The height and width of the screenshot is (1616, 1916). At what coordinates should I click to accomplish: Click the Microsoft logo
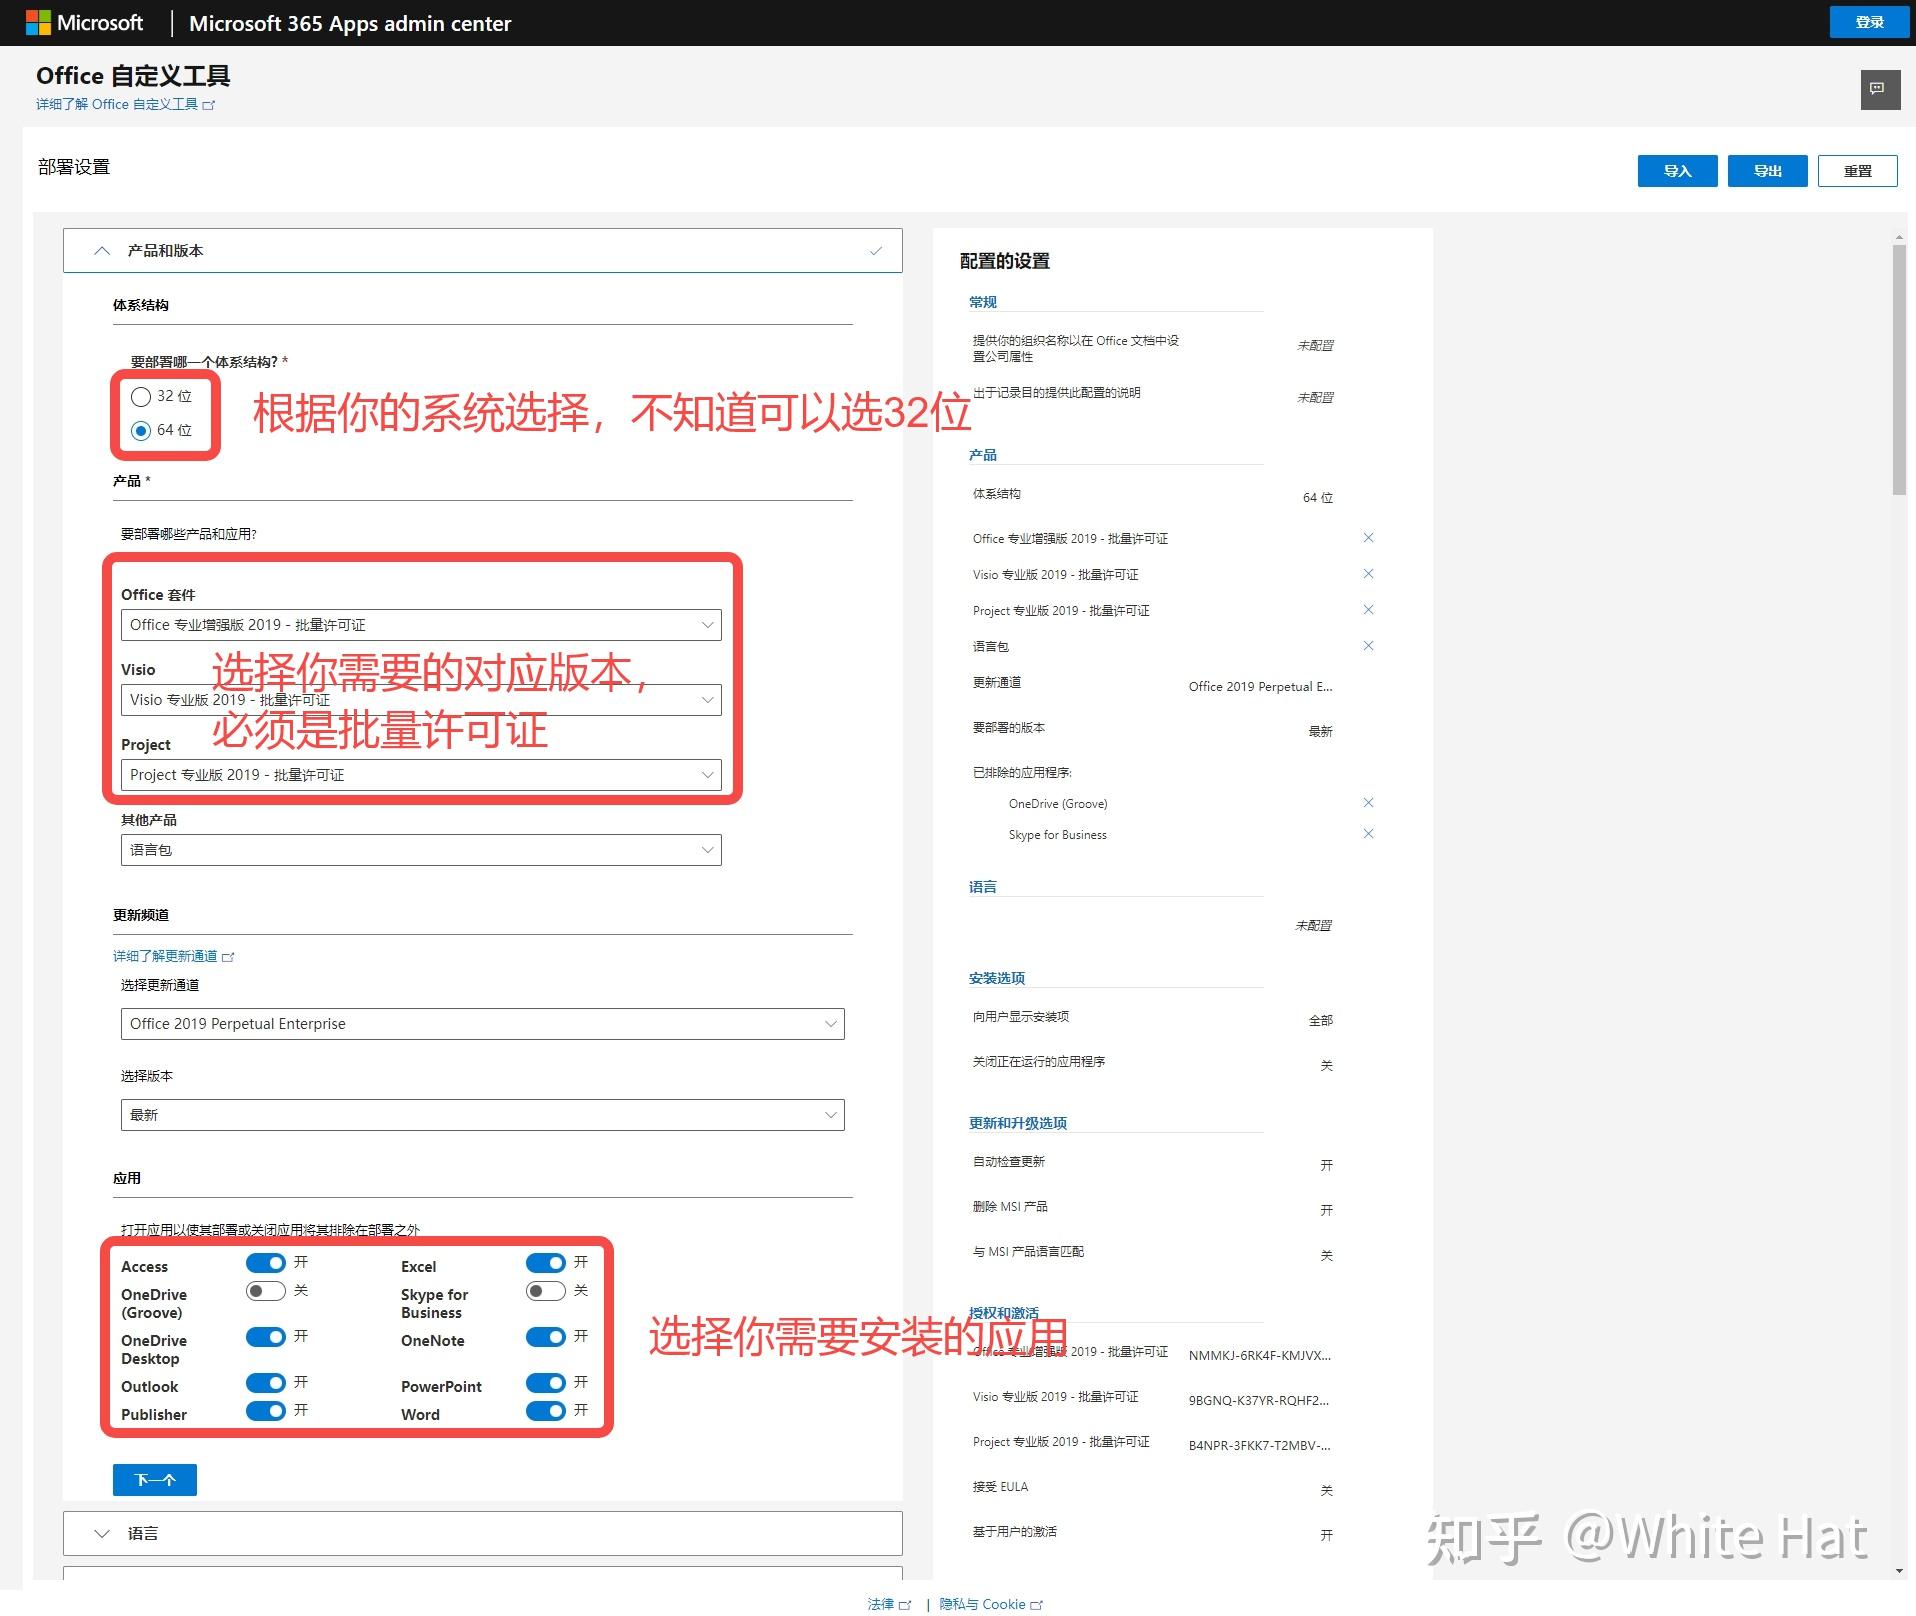coord(84,23)
